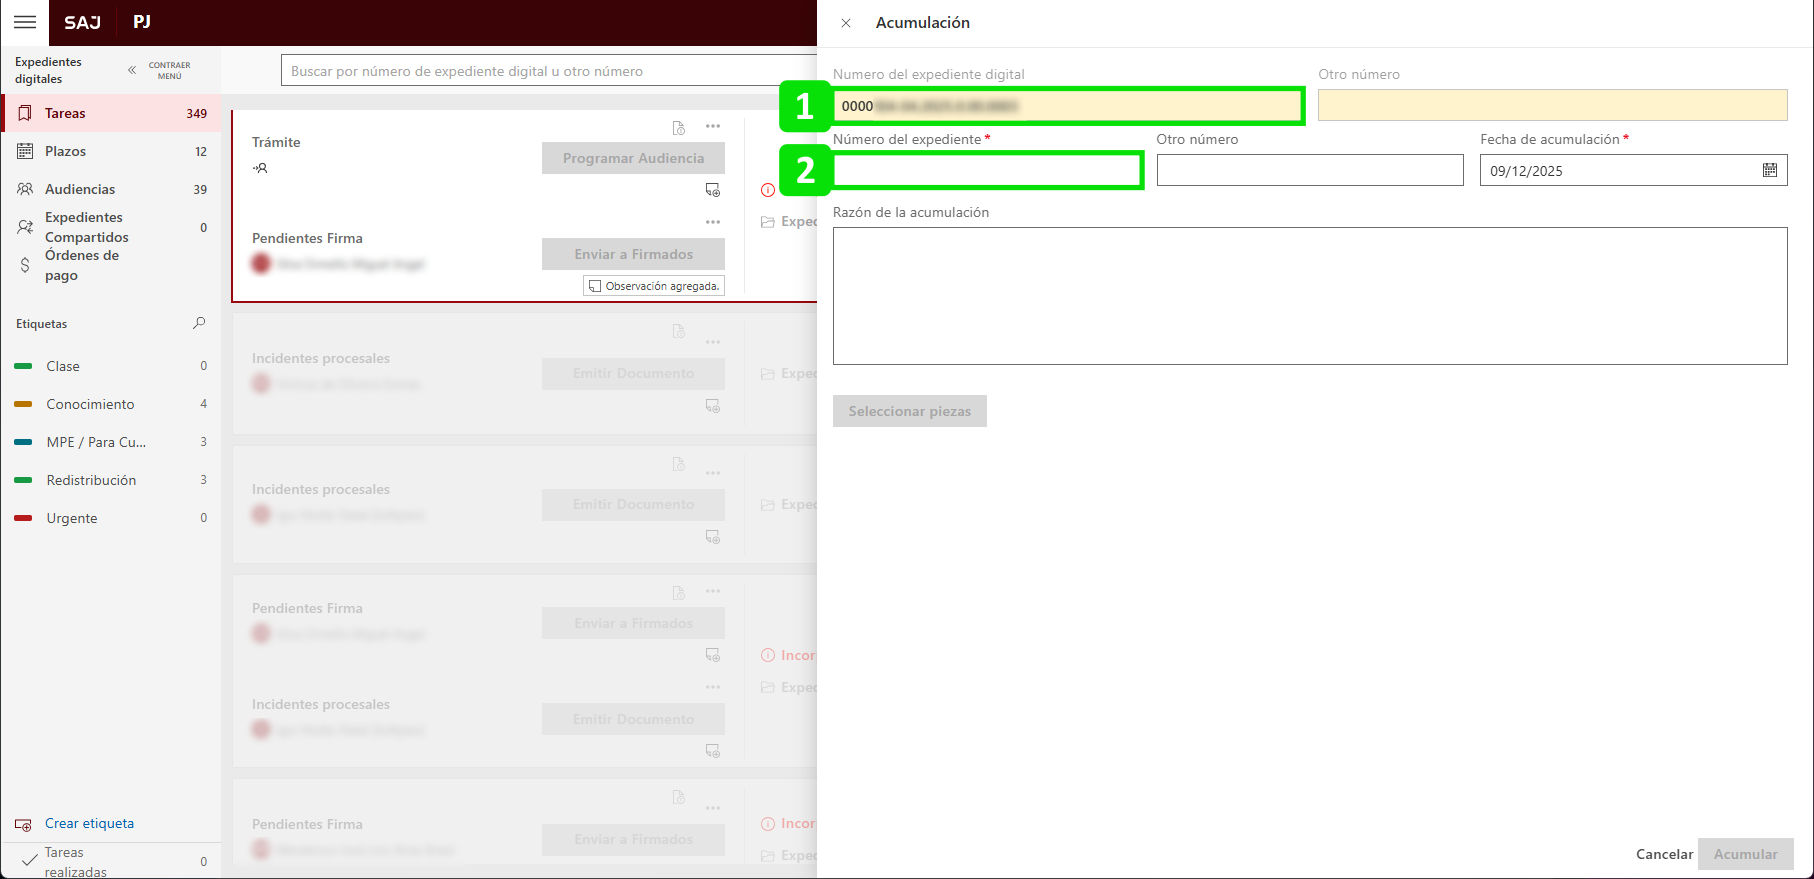The height and width of the screenshot is (879, 1814).
Task: Open the Tareas section in sidebar
Action: (x=66, y=113)
